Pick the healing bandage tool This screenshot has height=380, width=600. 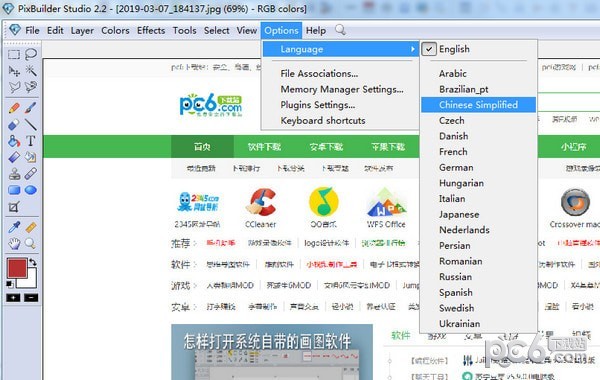[31, 174]
